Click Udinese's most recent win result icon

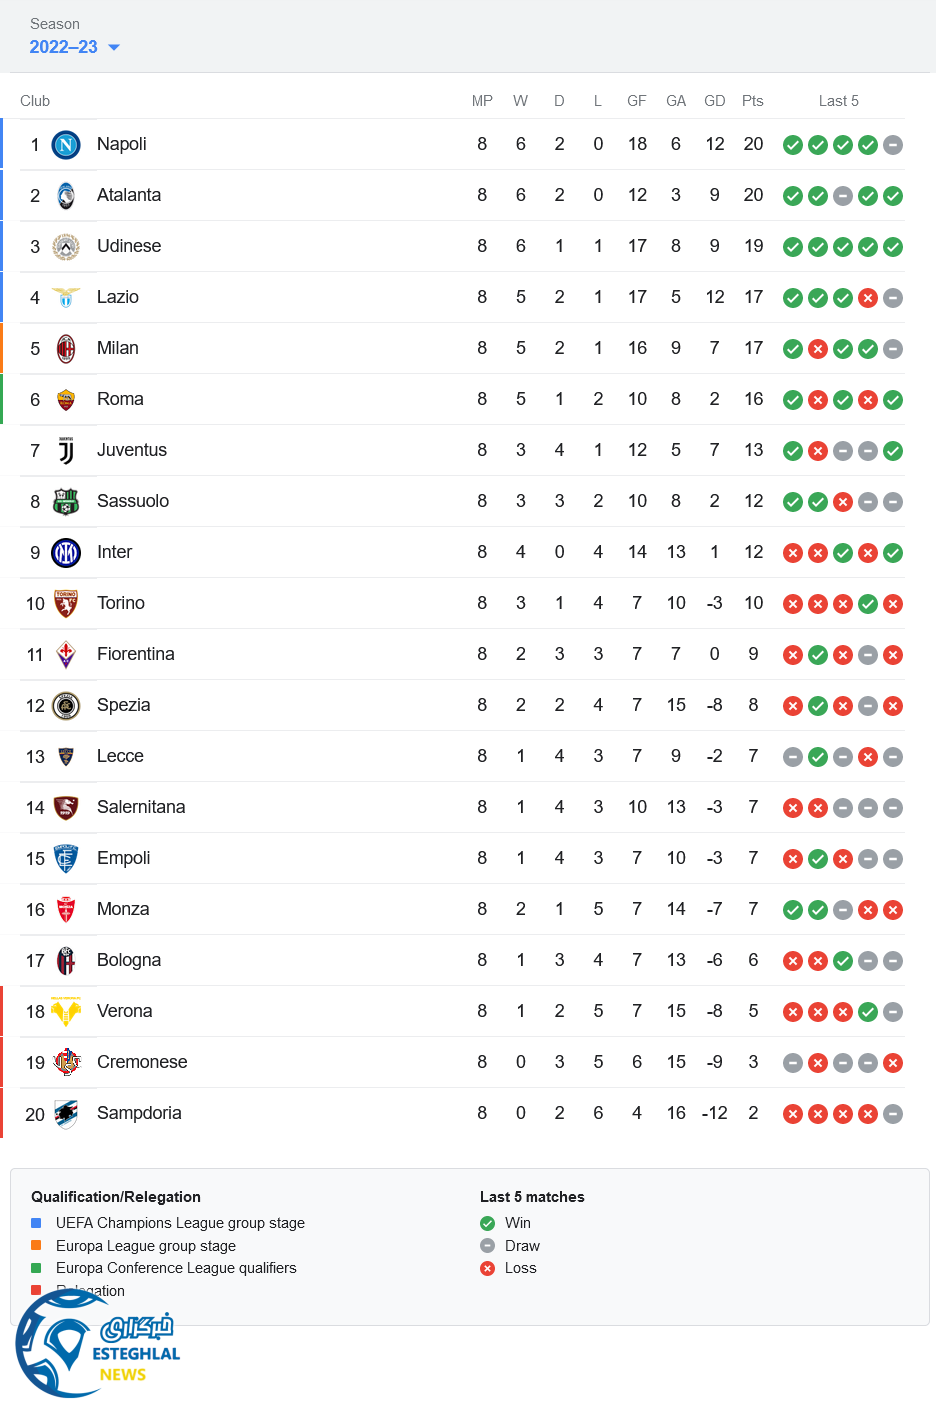(x=893, y=247)
